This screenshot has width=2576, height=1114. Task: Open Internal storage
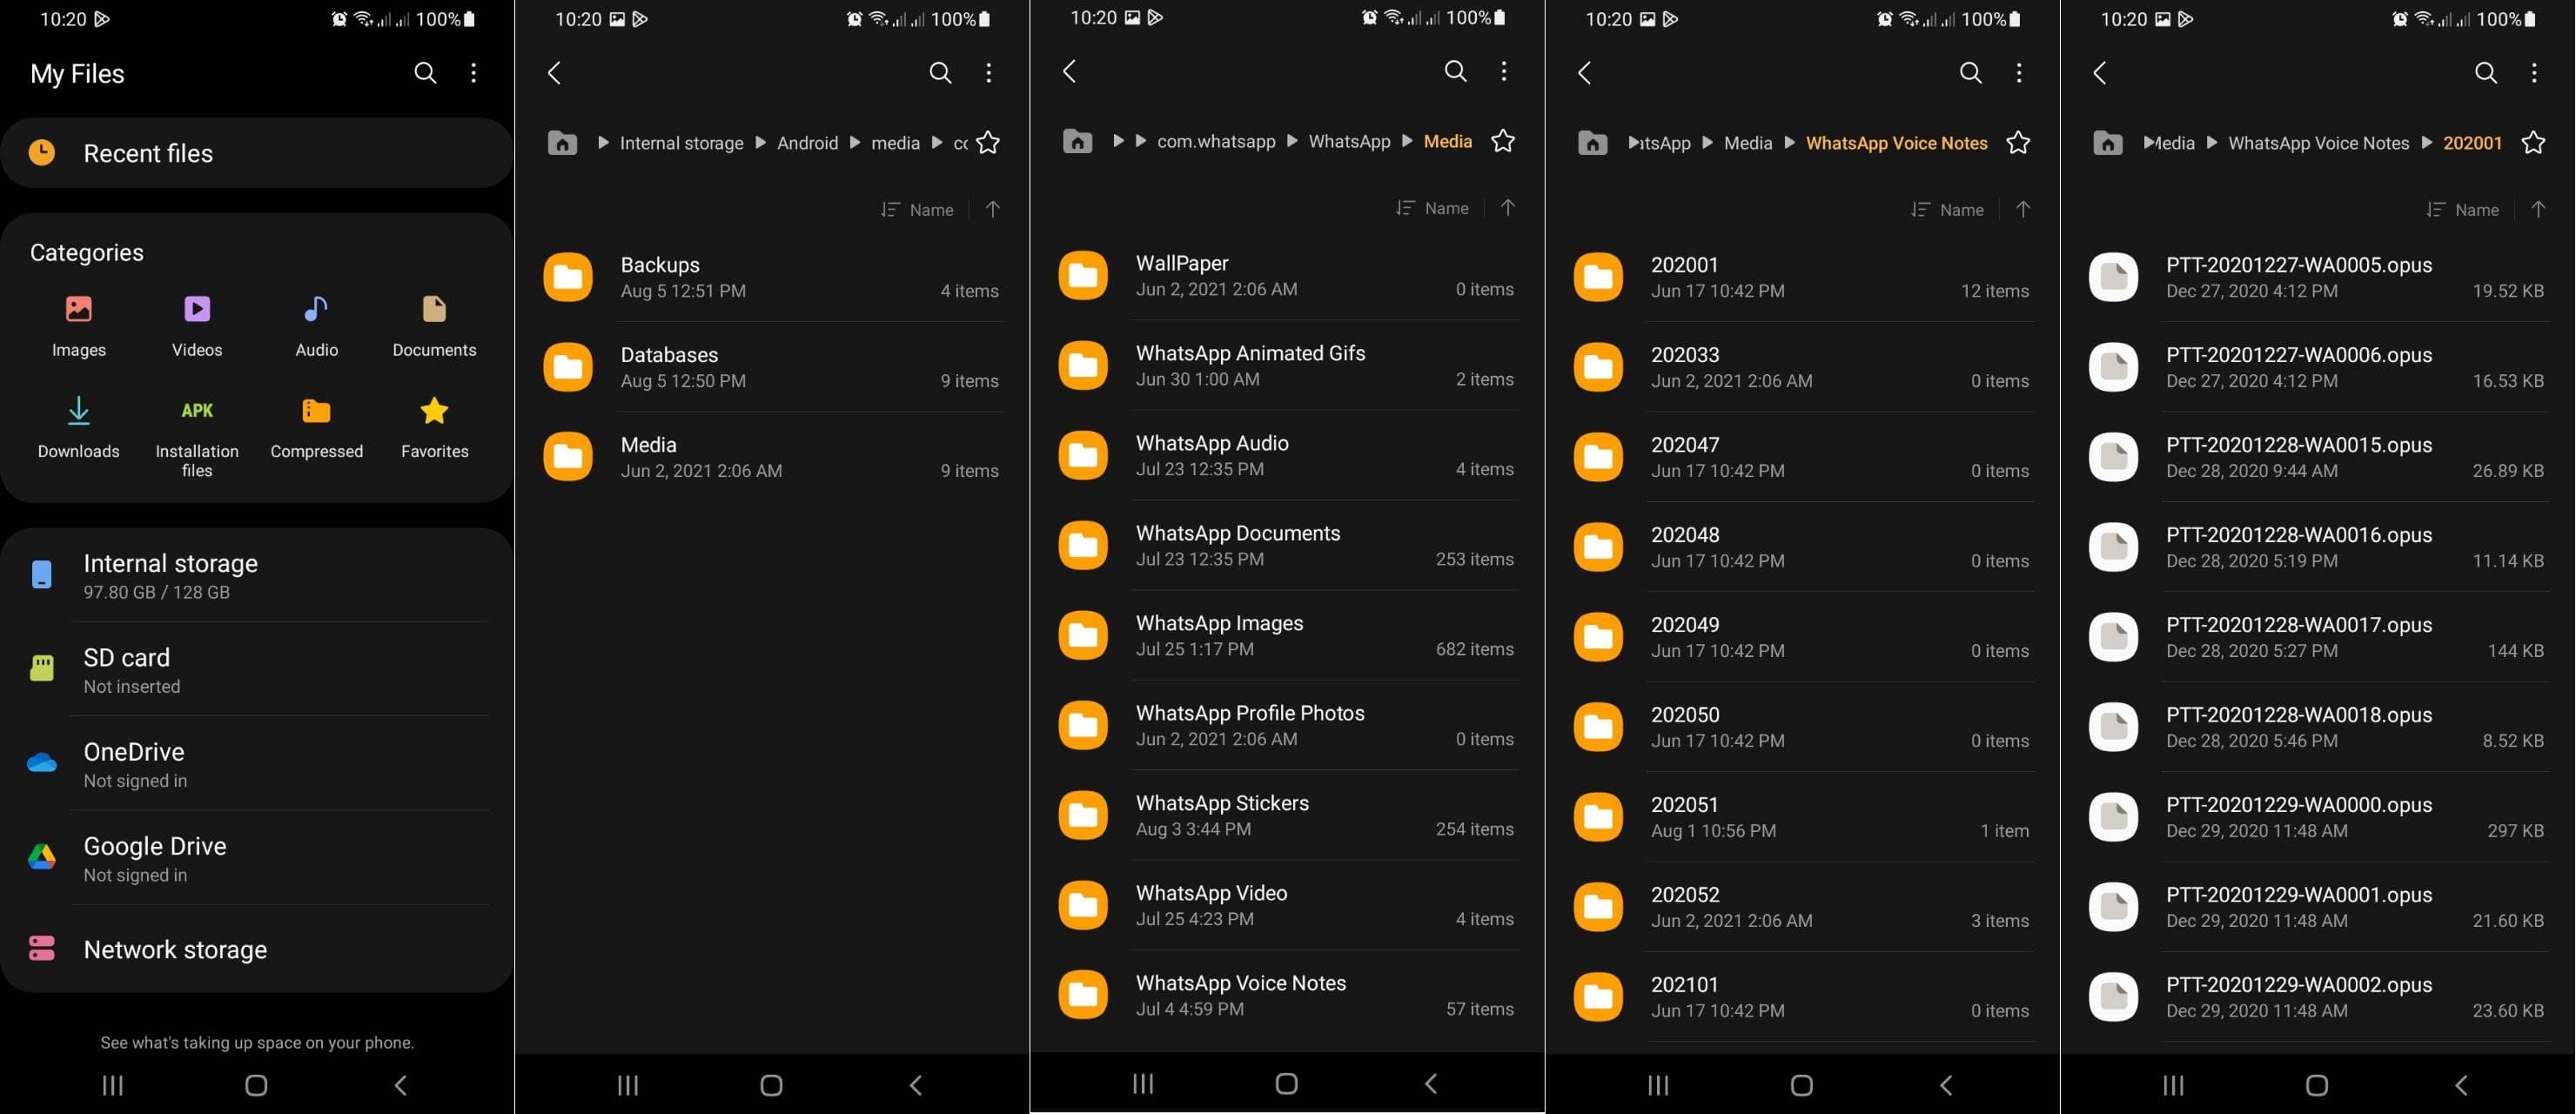coord(257,576)
